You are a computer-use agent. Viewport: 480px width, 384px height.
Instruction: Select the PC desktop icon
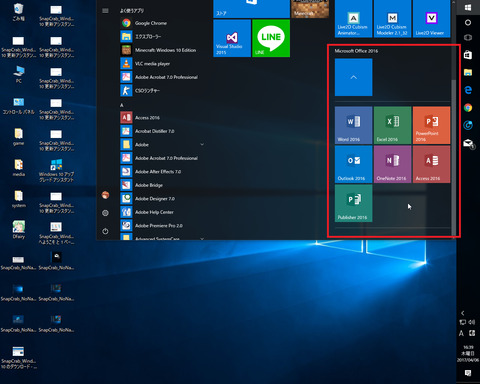coord(19,74)
